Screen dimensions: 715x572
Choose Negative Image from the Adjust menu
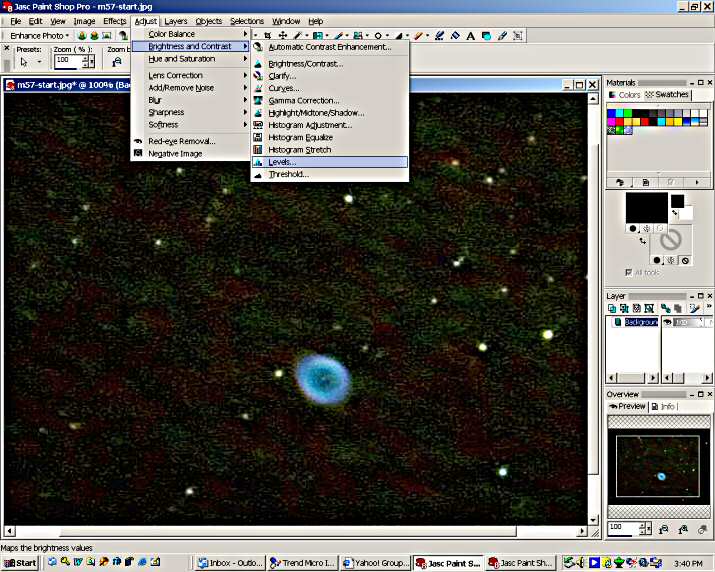click(x=191, y=154)
